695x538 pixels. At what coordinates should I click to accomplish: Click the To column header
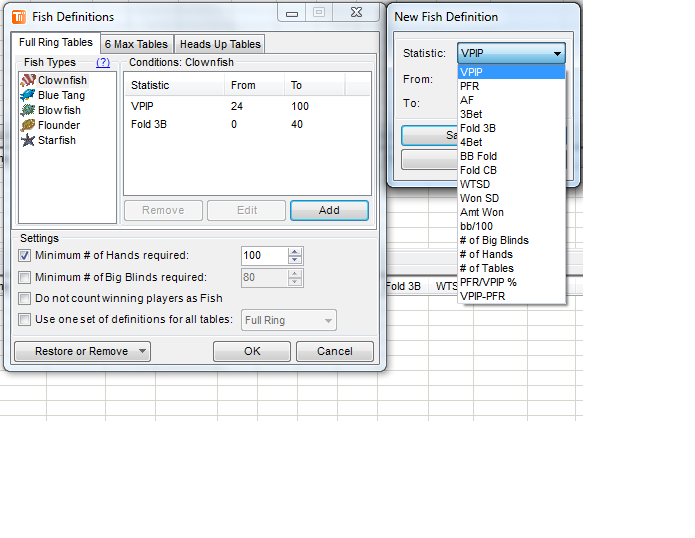pyautogui.click(x=314, y=85)
